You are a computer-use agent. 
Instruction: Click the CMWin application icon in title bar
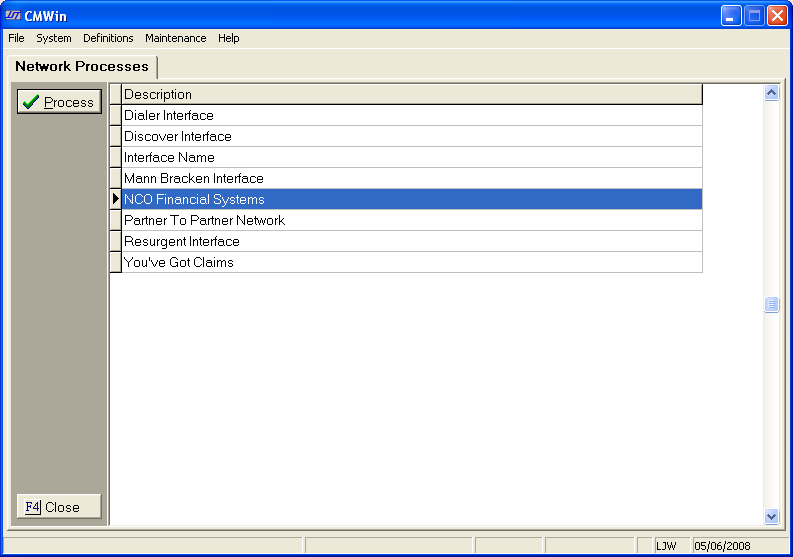pos(15,16)
